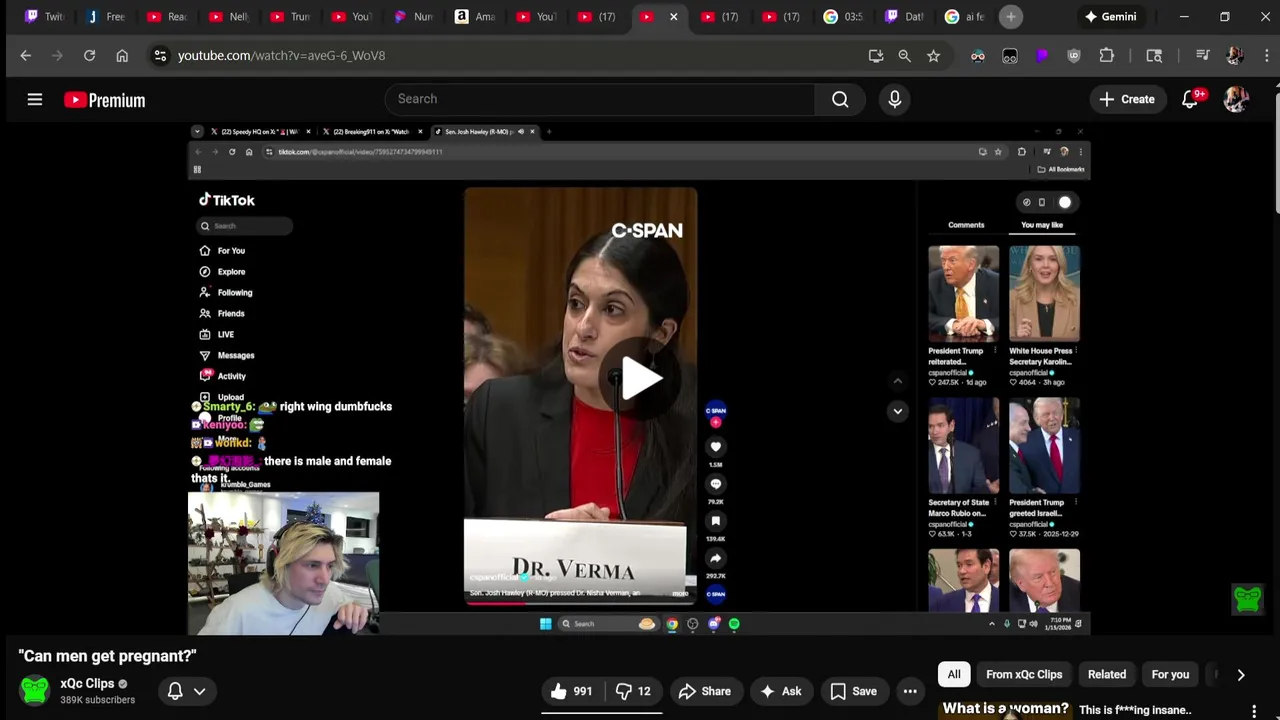
Task: Open zoom control in address bar
Action: pos(904,56)
